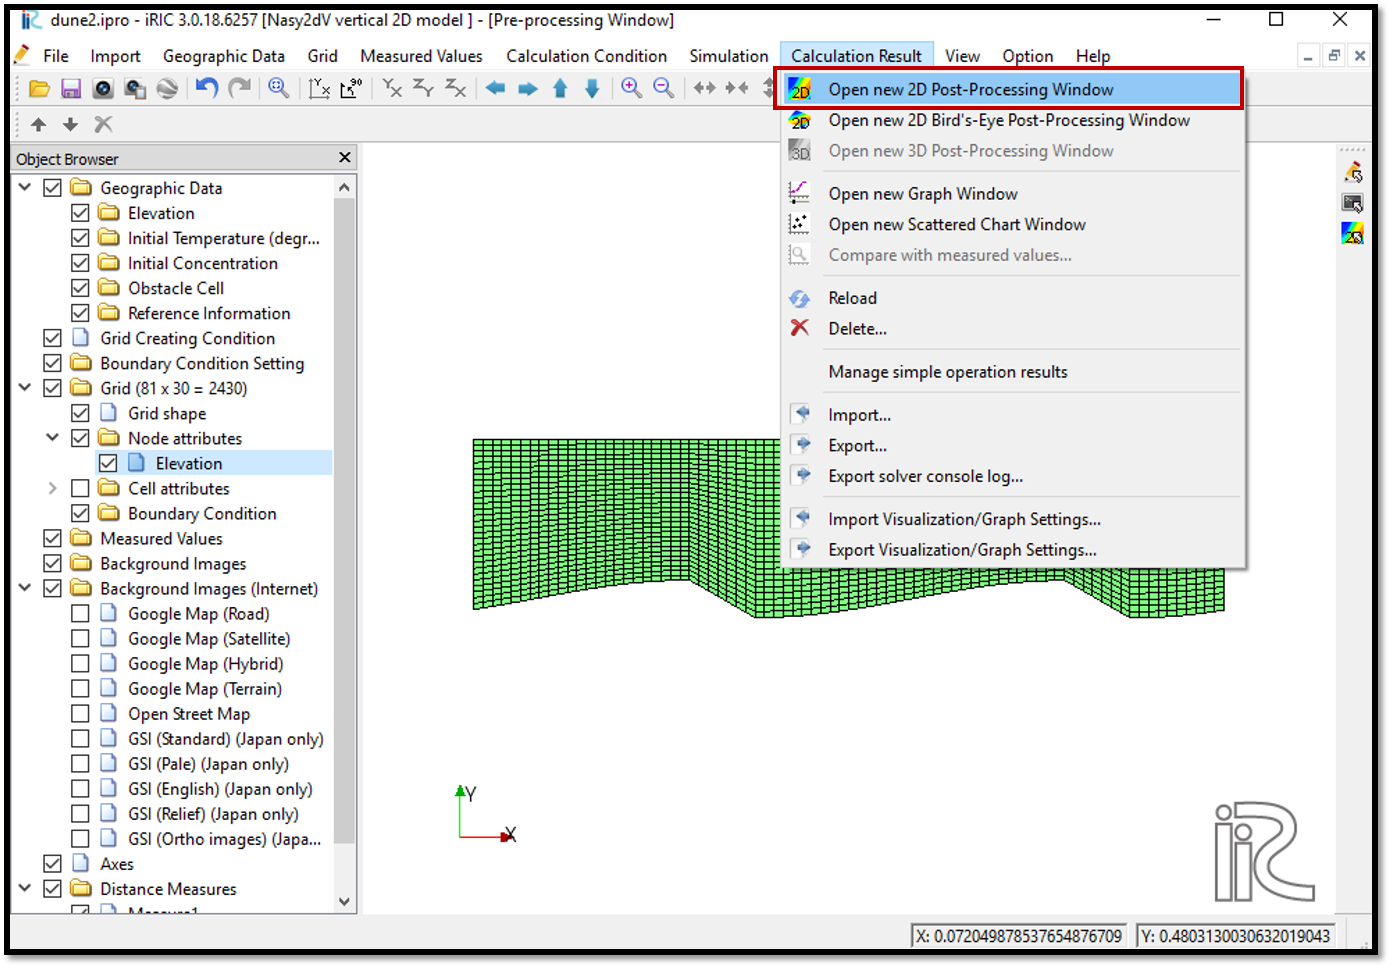Expand the Cell attributes branch
This screenshot has height=968, width=1391.
coord(53,488)
